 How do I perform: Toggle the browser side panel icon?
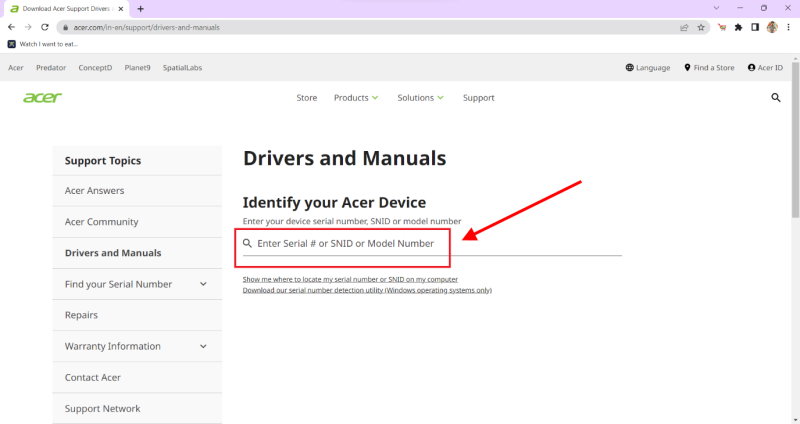[755, 28]
